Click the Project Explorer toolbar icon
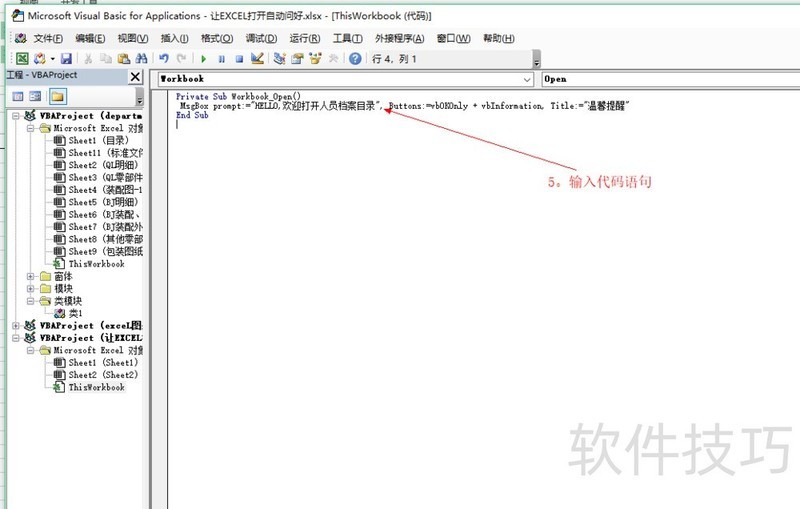The width and height of the screenshot is (800, 509). [279, 59]
